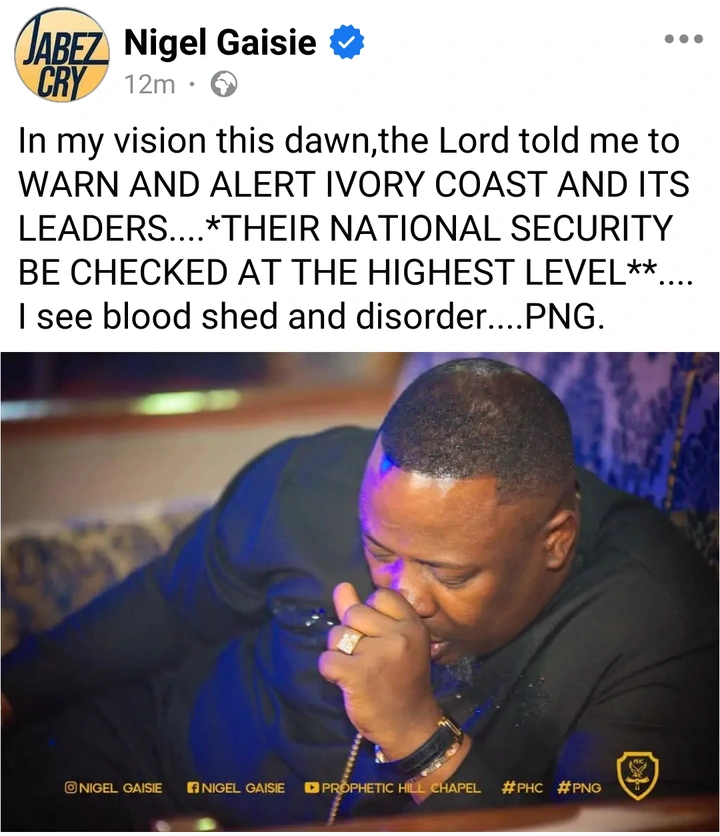The width and height of the screenshot is (720, 836).
Task: Click the vision warning post text
Action: (356, 228)
